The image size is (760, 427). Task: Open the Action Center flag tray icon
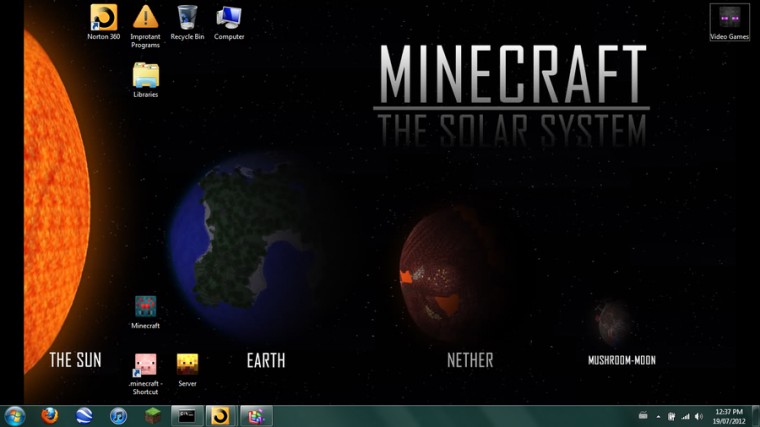click(671, 416)
